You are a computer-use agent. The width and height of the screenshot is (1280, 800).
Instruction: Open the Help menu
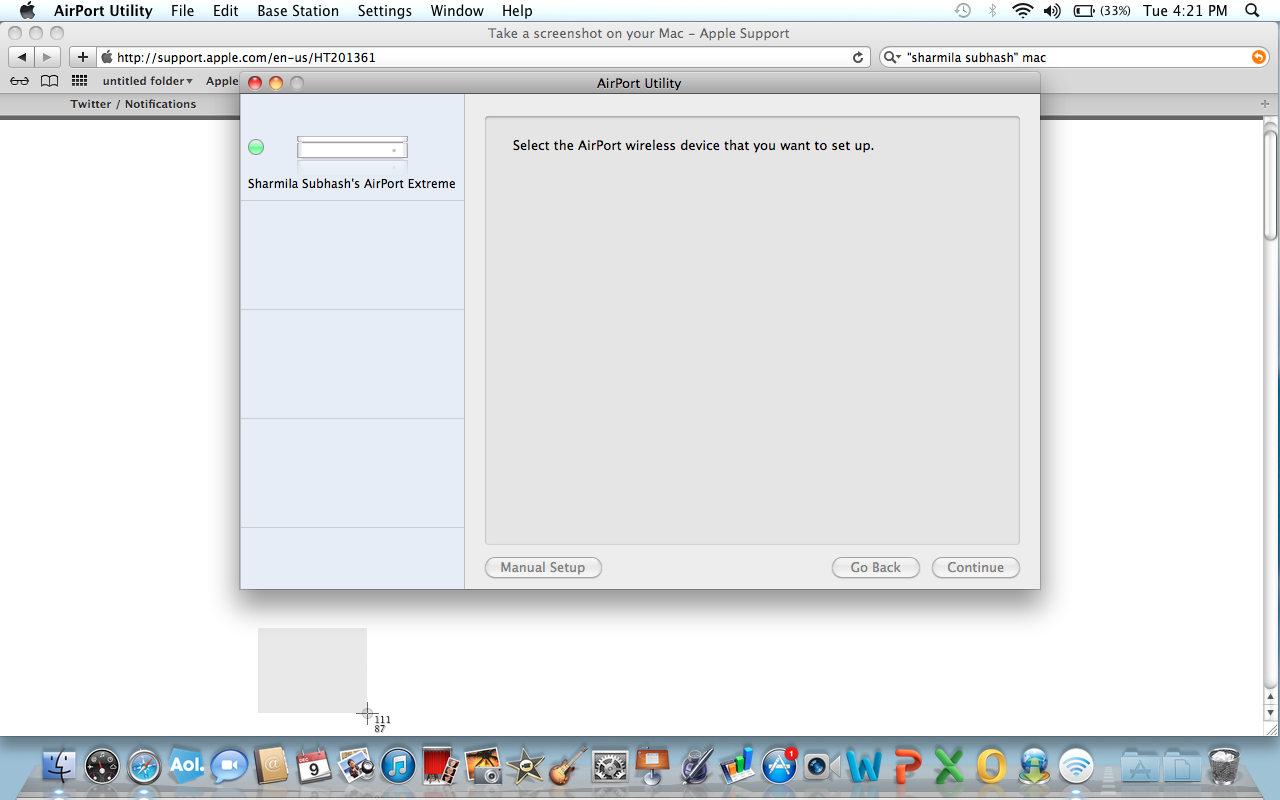click(x=517, y=11)
